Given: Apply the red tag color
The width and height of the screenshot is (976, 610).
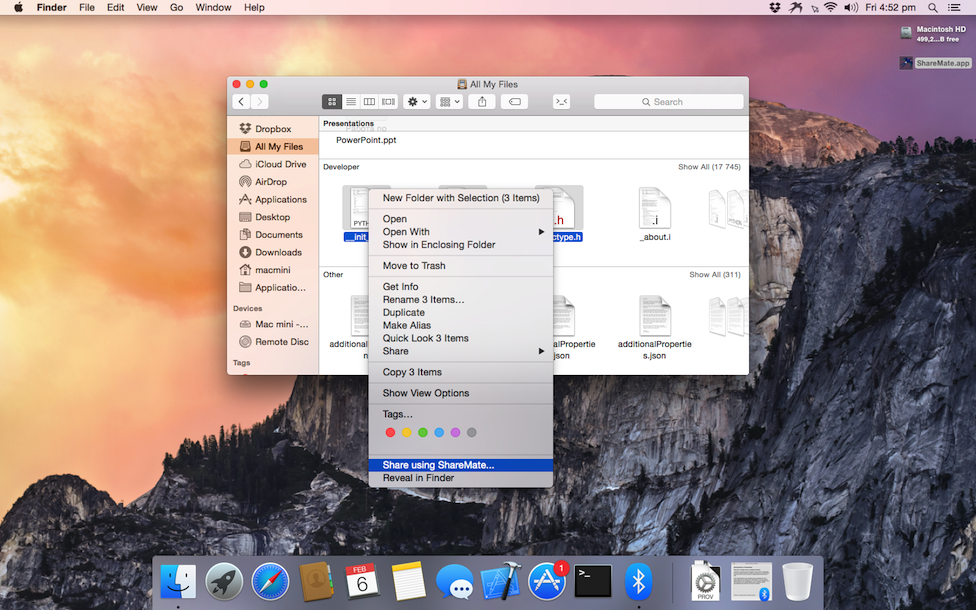Looking at the screenshot, I should (390, 433).
